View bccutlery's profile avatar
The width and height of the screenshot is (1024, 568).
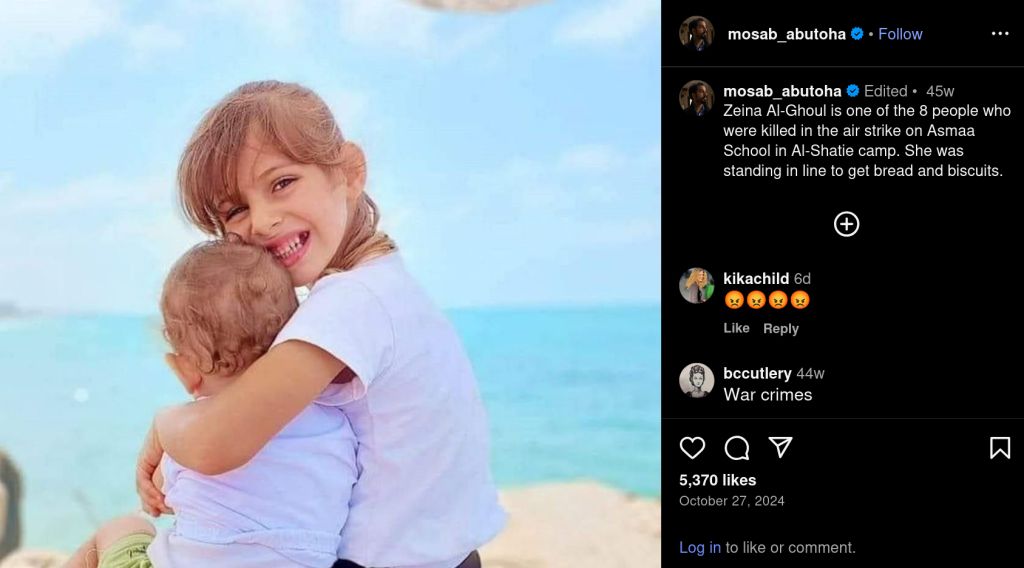(696, 380)
